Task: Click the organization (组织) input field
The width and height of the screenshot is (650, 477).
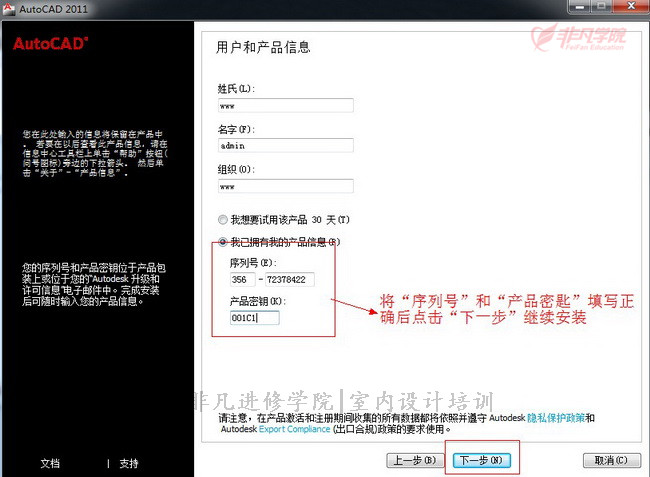Action: 286,186
